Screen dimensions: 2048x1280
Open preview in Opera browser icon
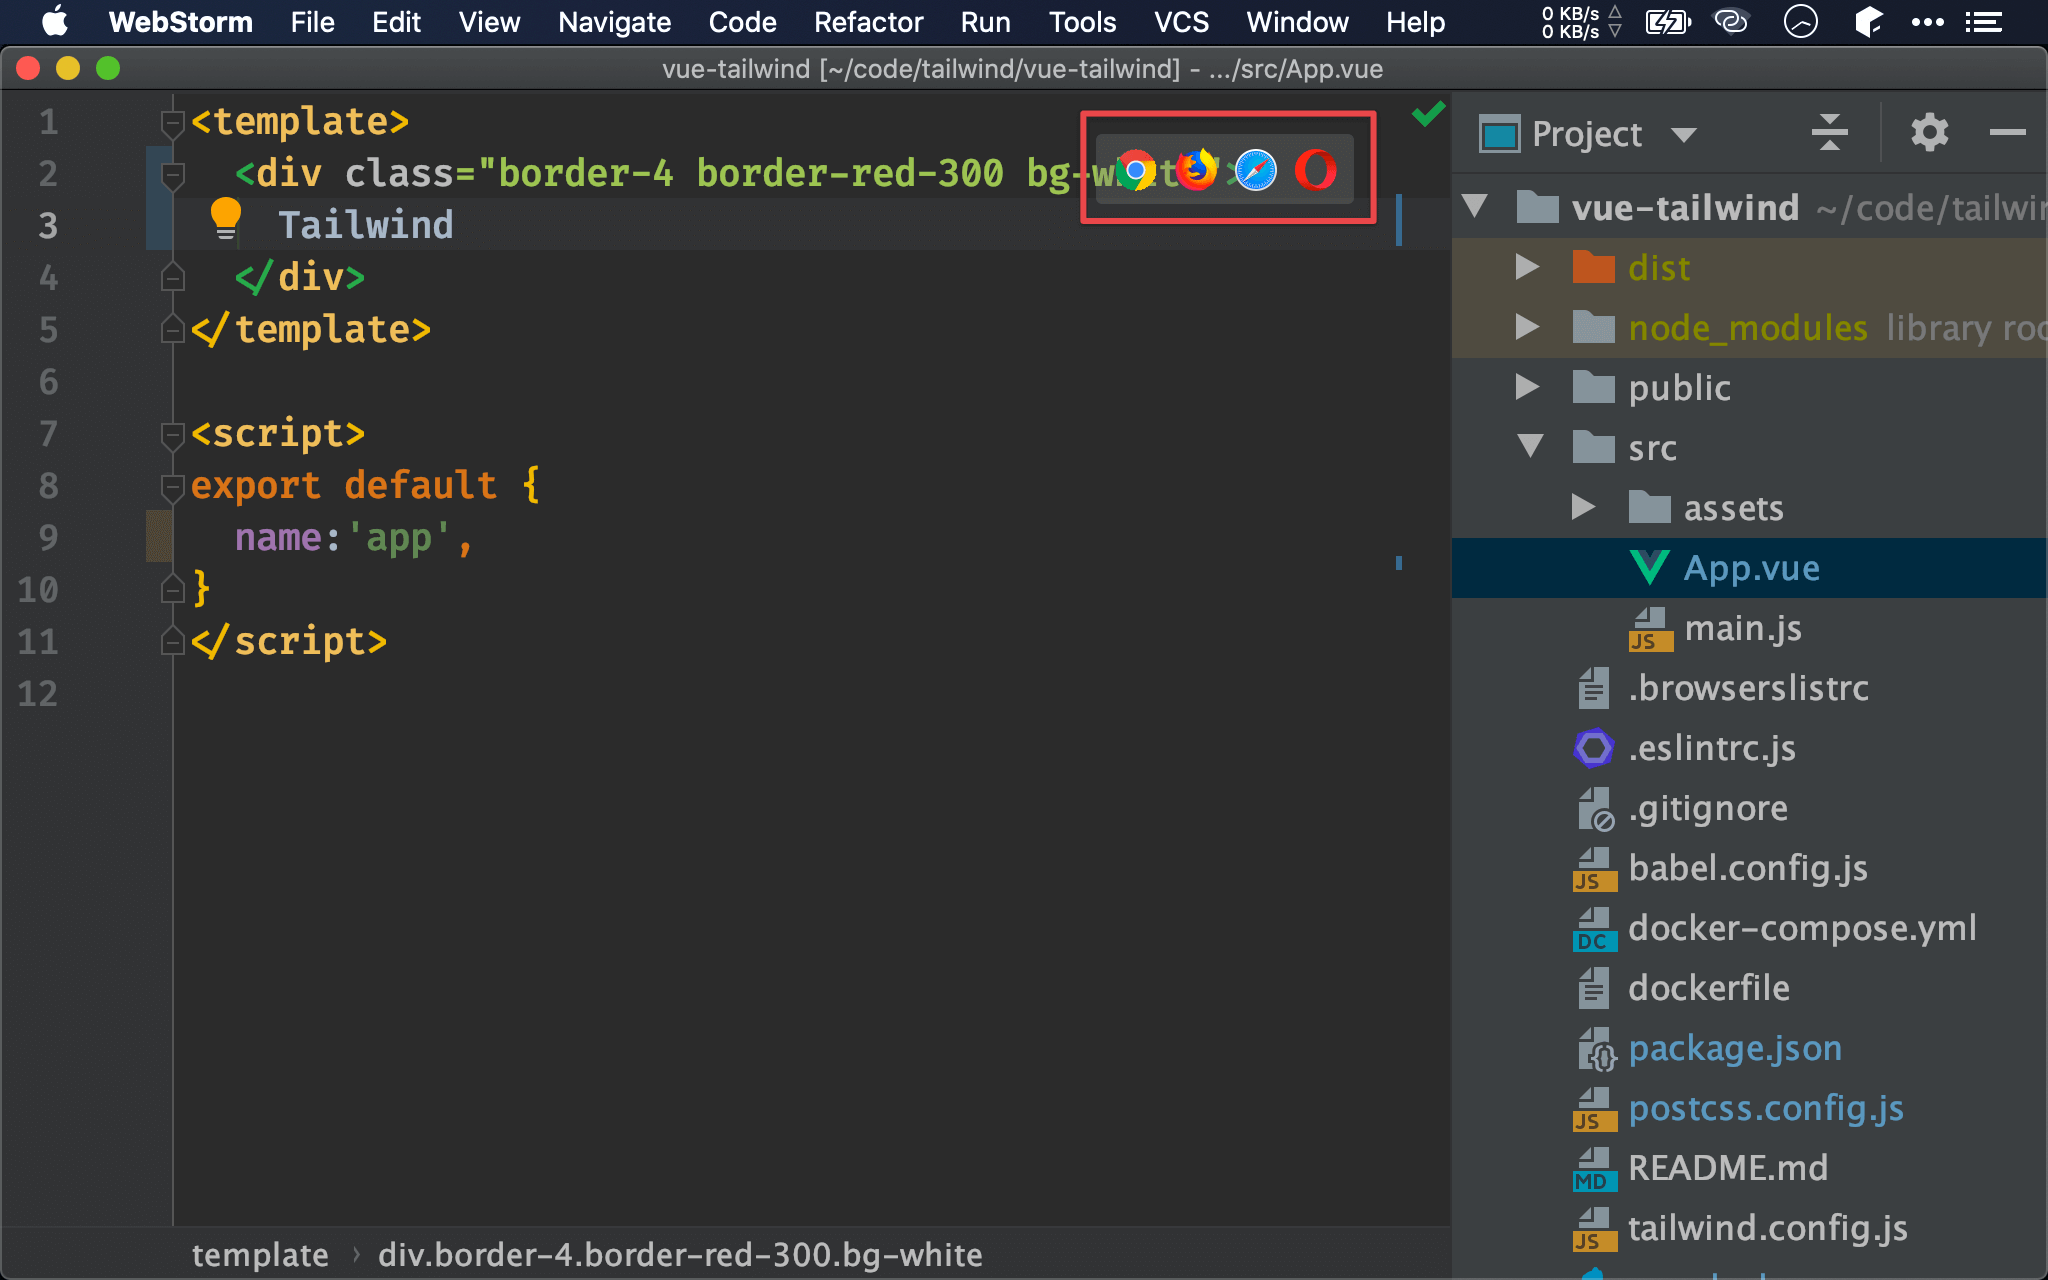[1315, 170]
